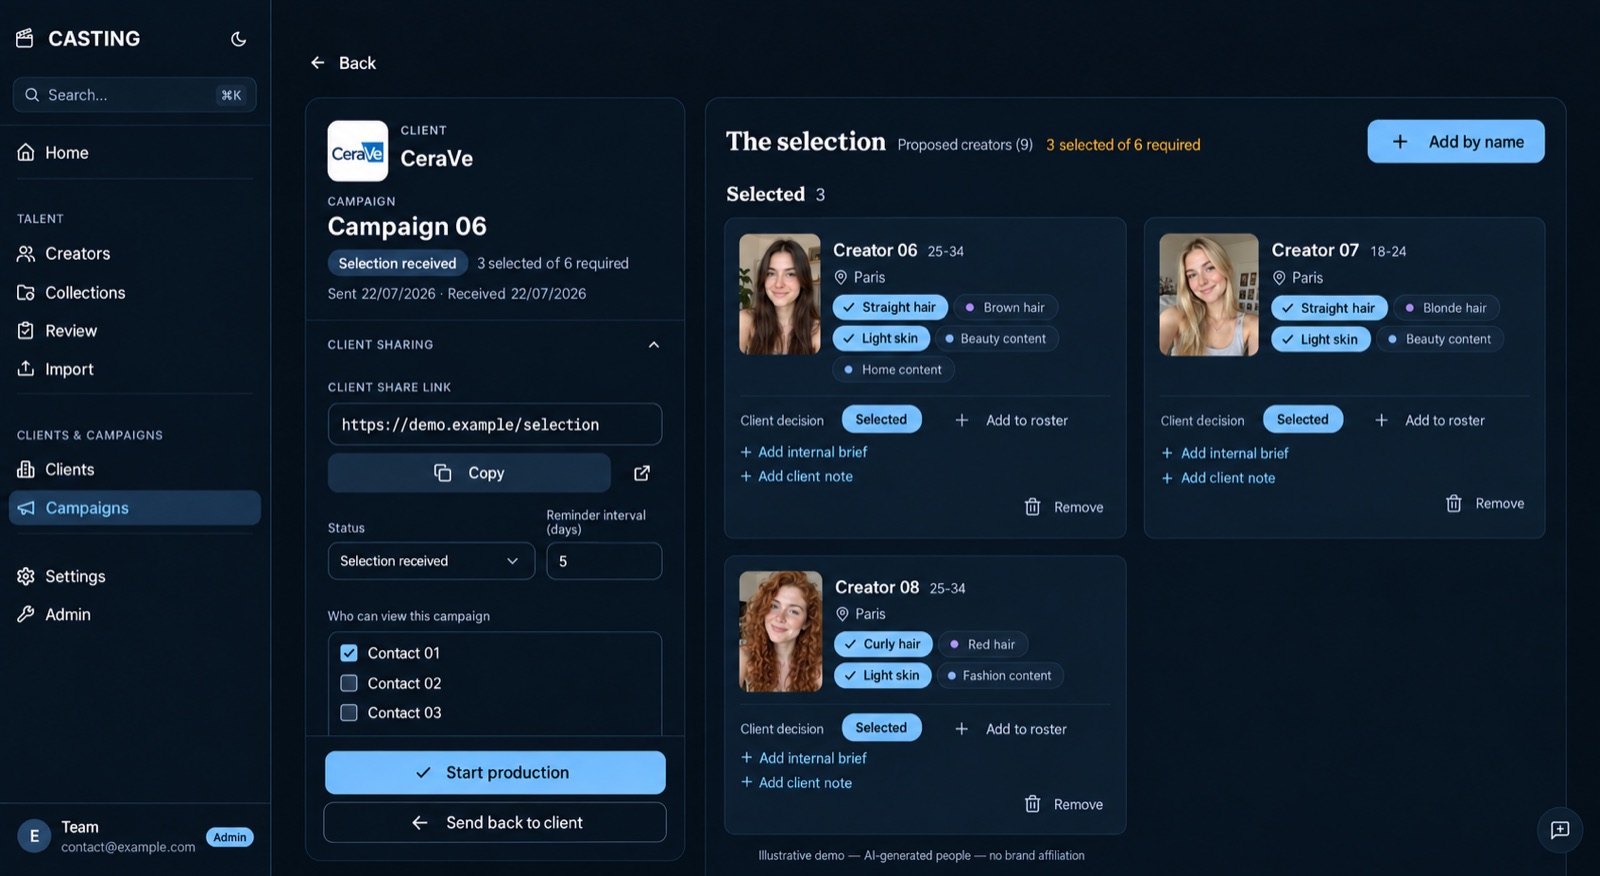Toggle Curly hair tag on Creator 08
Image resolution: width=1600 pixels, height=876 pixels.
point(884,644)
